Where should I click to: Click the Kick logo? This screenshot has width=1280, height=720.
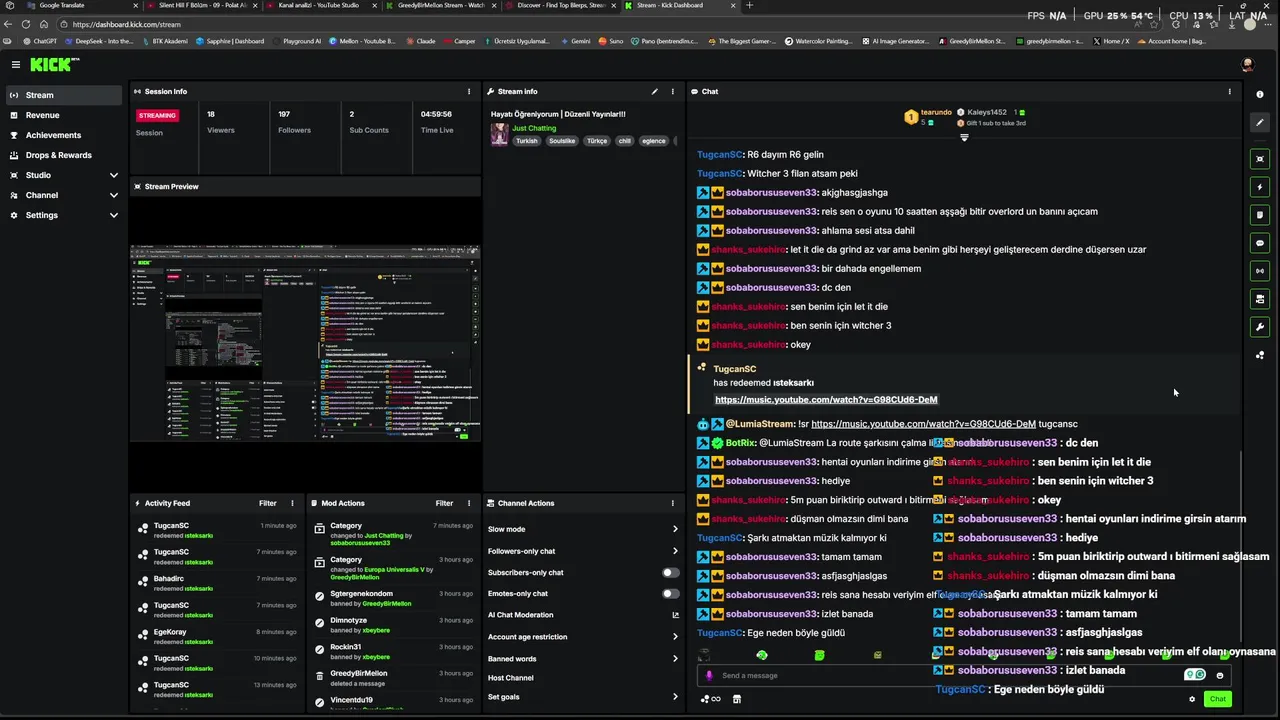click(x=54, y=64)
